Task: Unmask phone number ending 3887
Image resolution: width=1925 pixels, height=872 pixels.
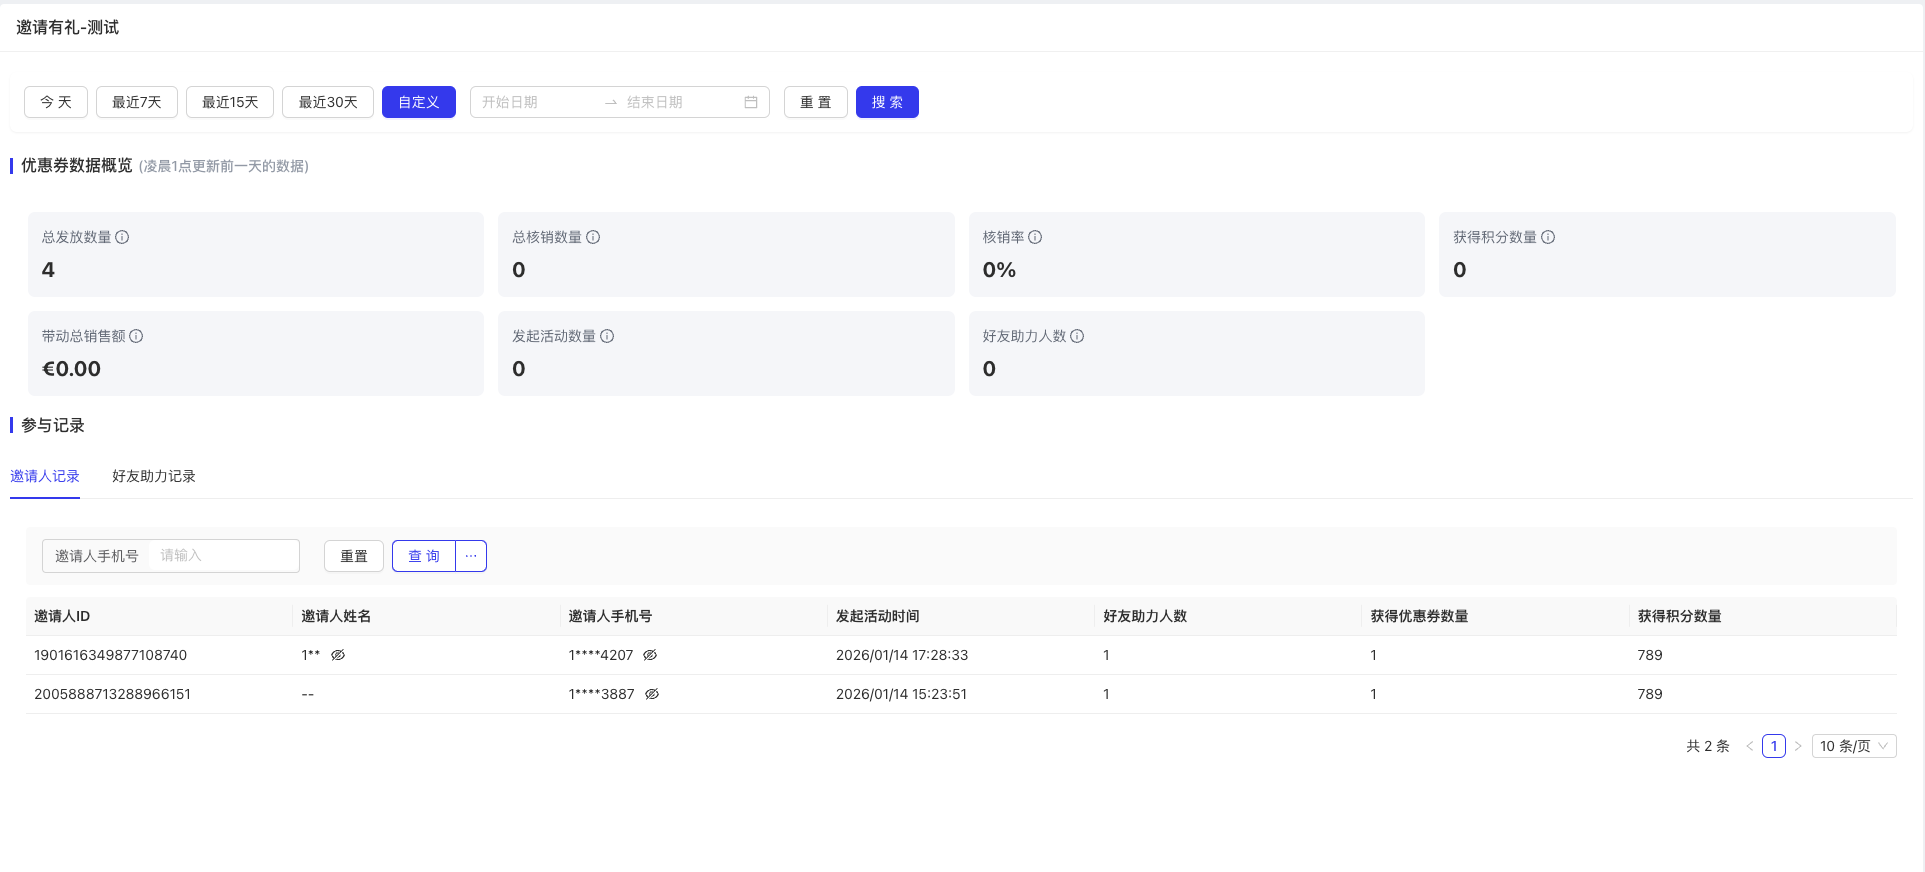Action: tap(652, 694)
